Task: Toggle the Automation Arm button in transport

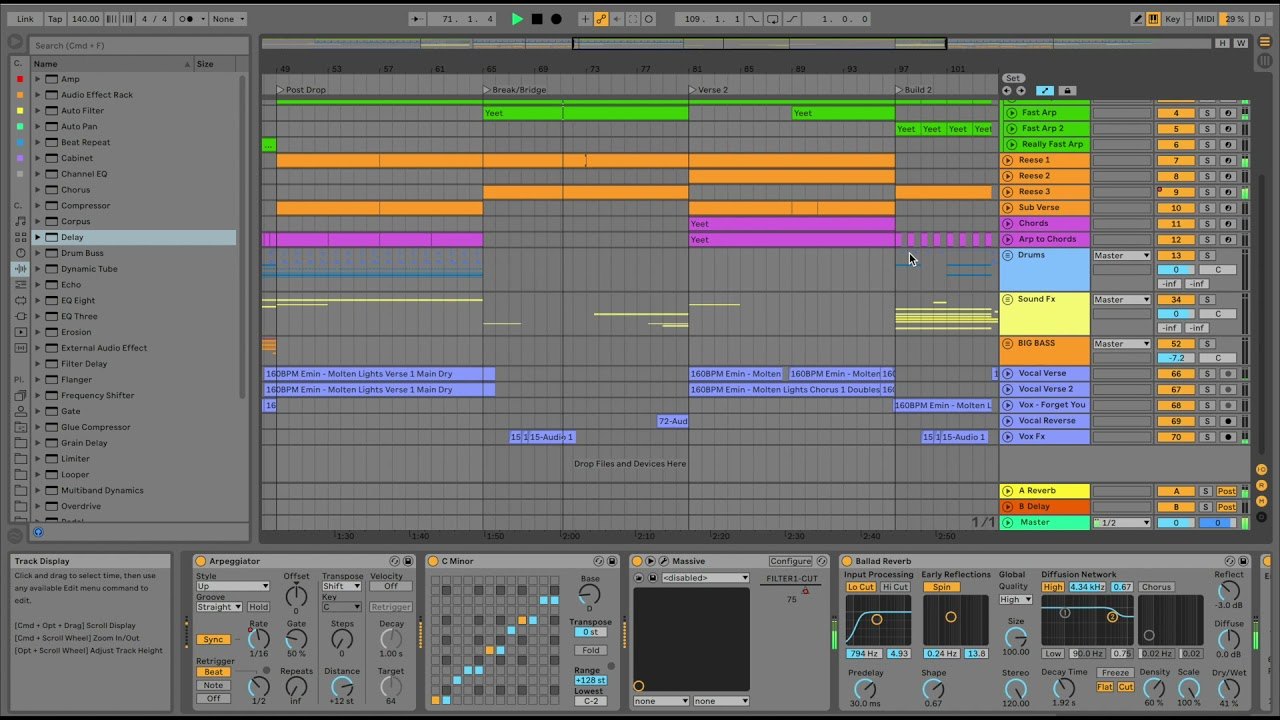Action: pos(601,19)
